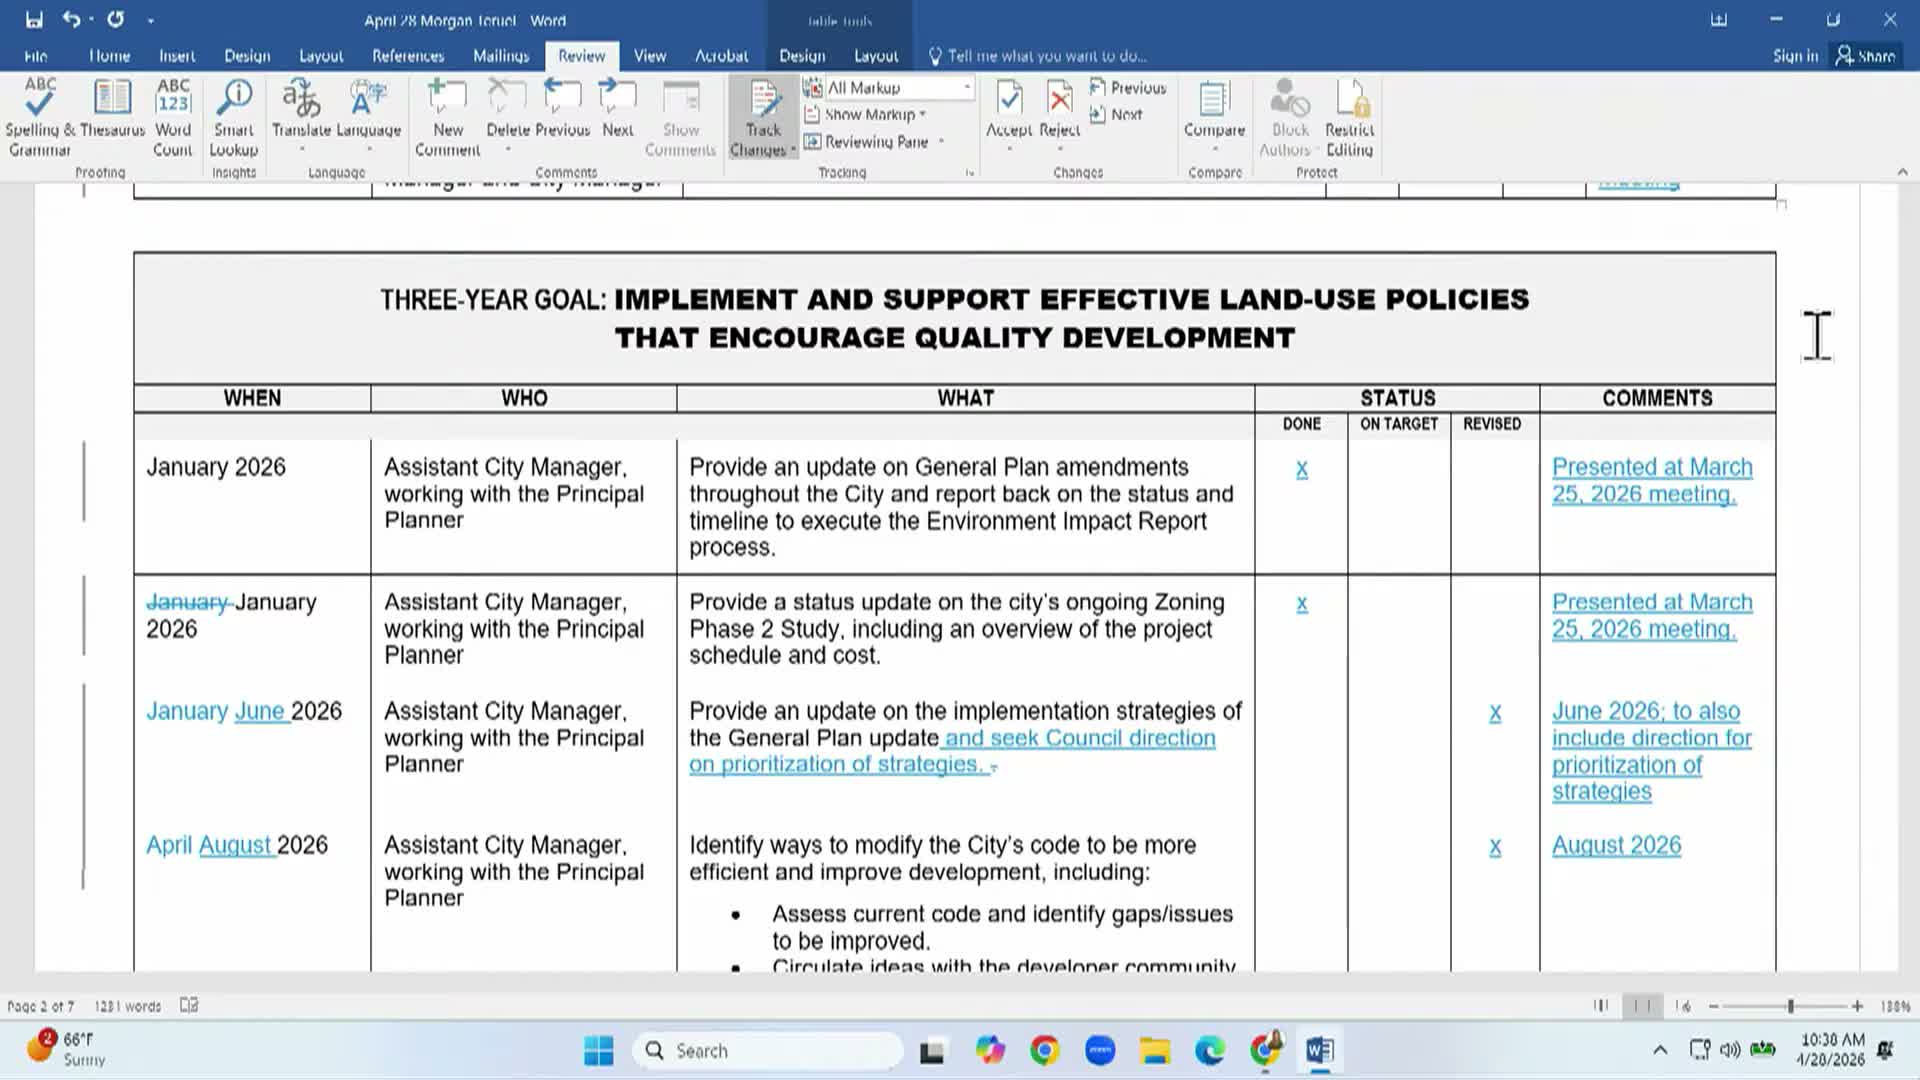Viewport: 1920px width, 1080px height.
Task: Expand the Show Markup menu
Action: click(x=866, y=115)
